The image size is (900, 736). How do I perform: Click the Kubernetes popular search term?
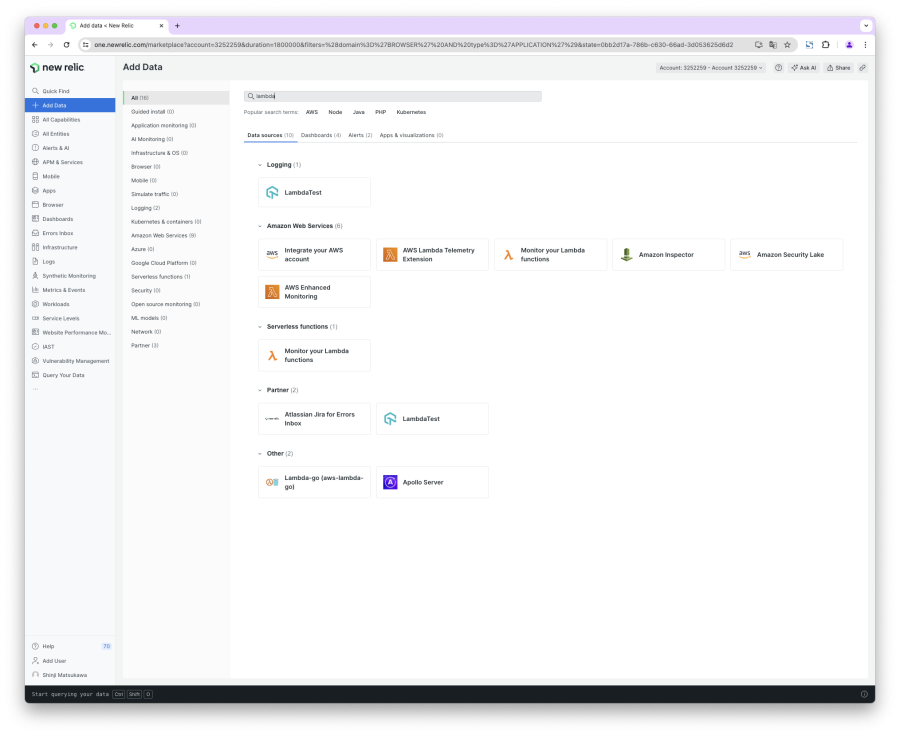pos(411,112)
